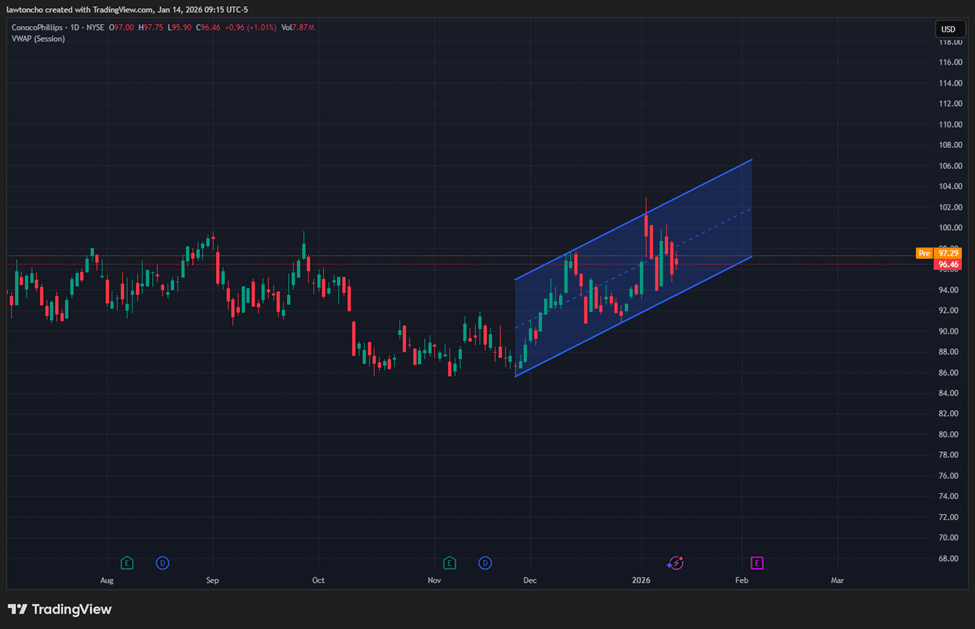Click the TradingView logo
Image resolution: width=975 pixels, height=629 pixels.
point(60,609)
